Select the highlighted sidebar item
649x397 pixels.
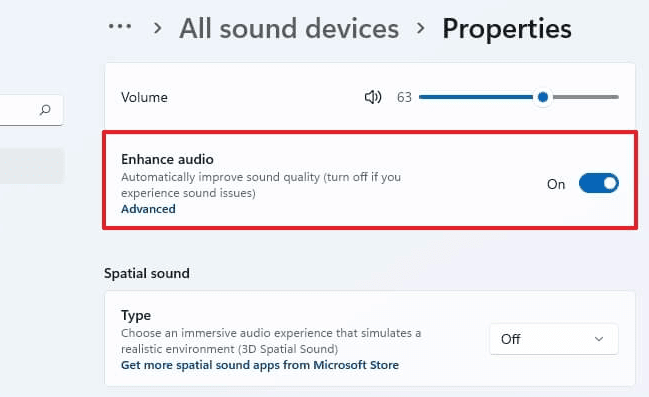pos(32,166)
